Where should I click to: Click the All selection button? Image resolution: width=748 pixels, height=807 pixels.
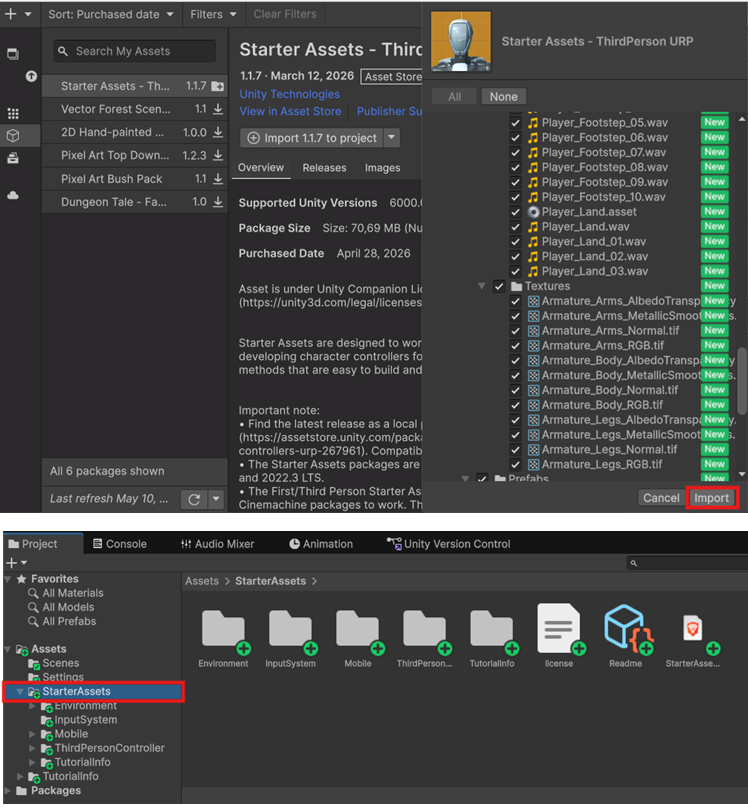pyautogui.click(x=455, y=97)
